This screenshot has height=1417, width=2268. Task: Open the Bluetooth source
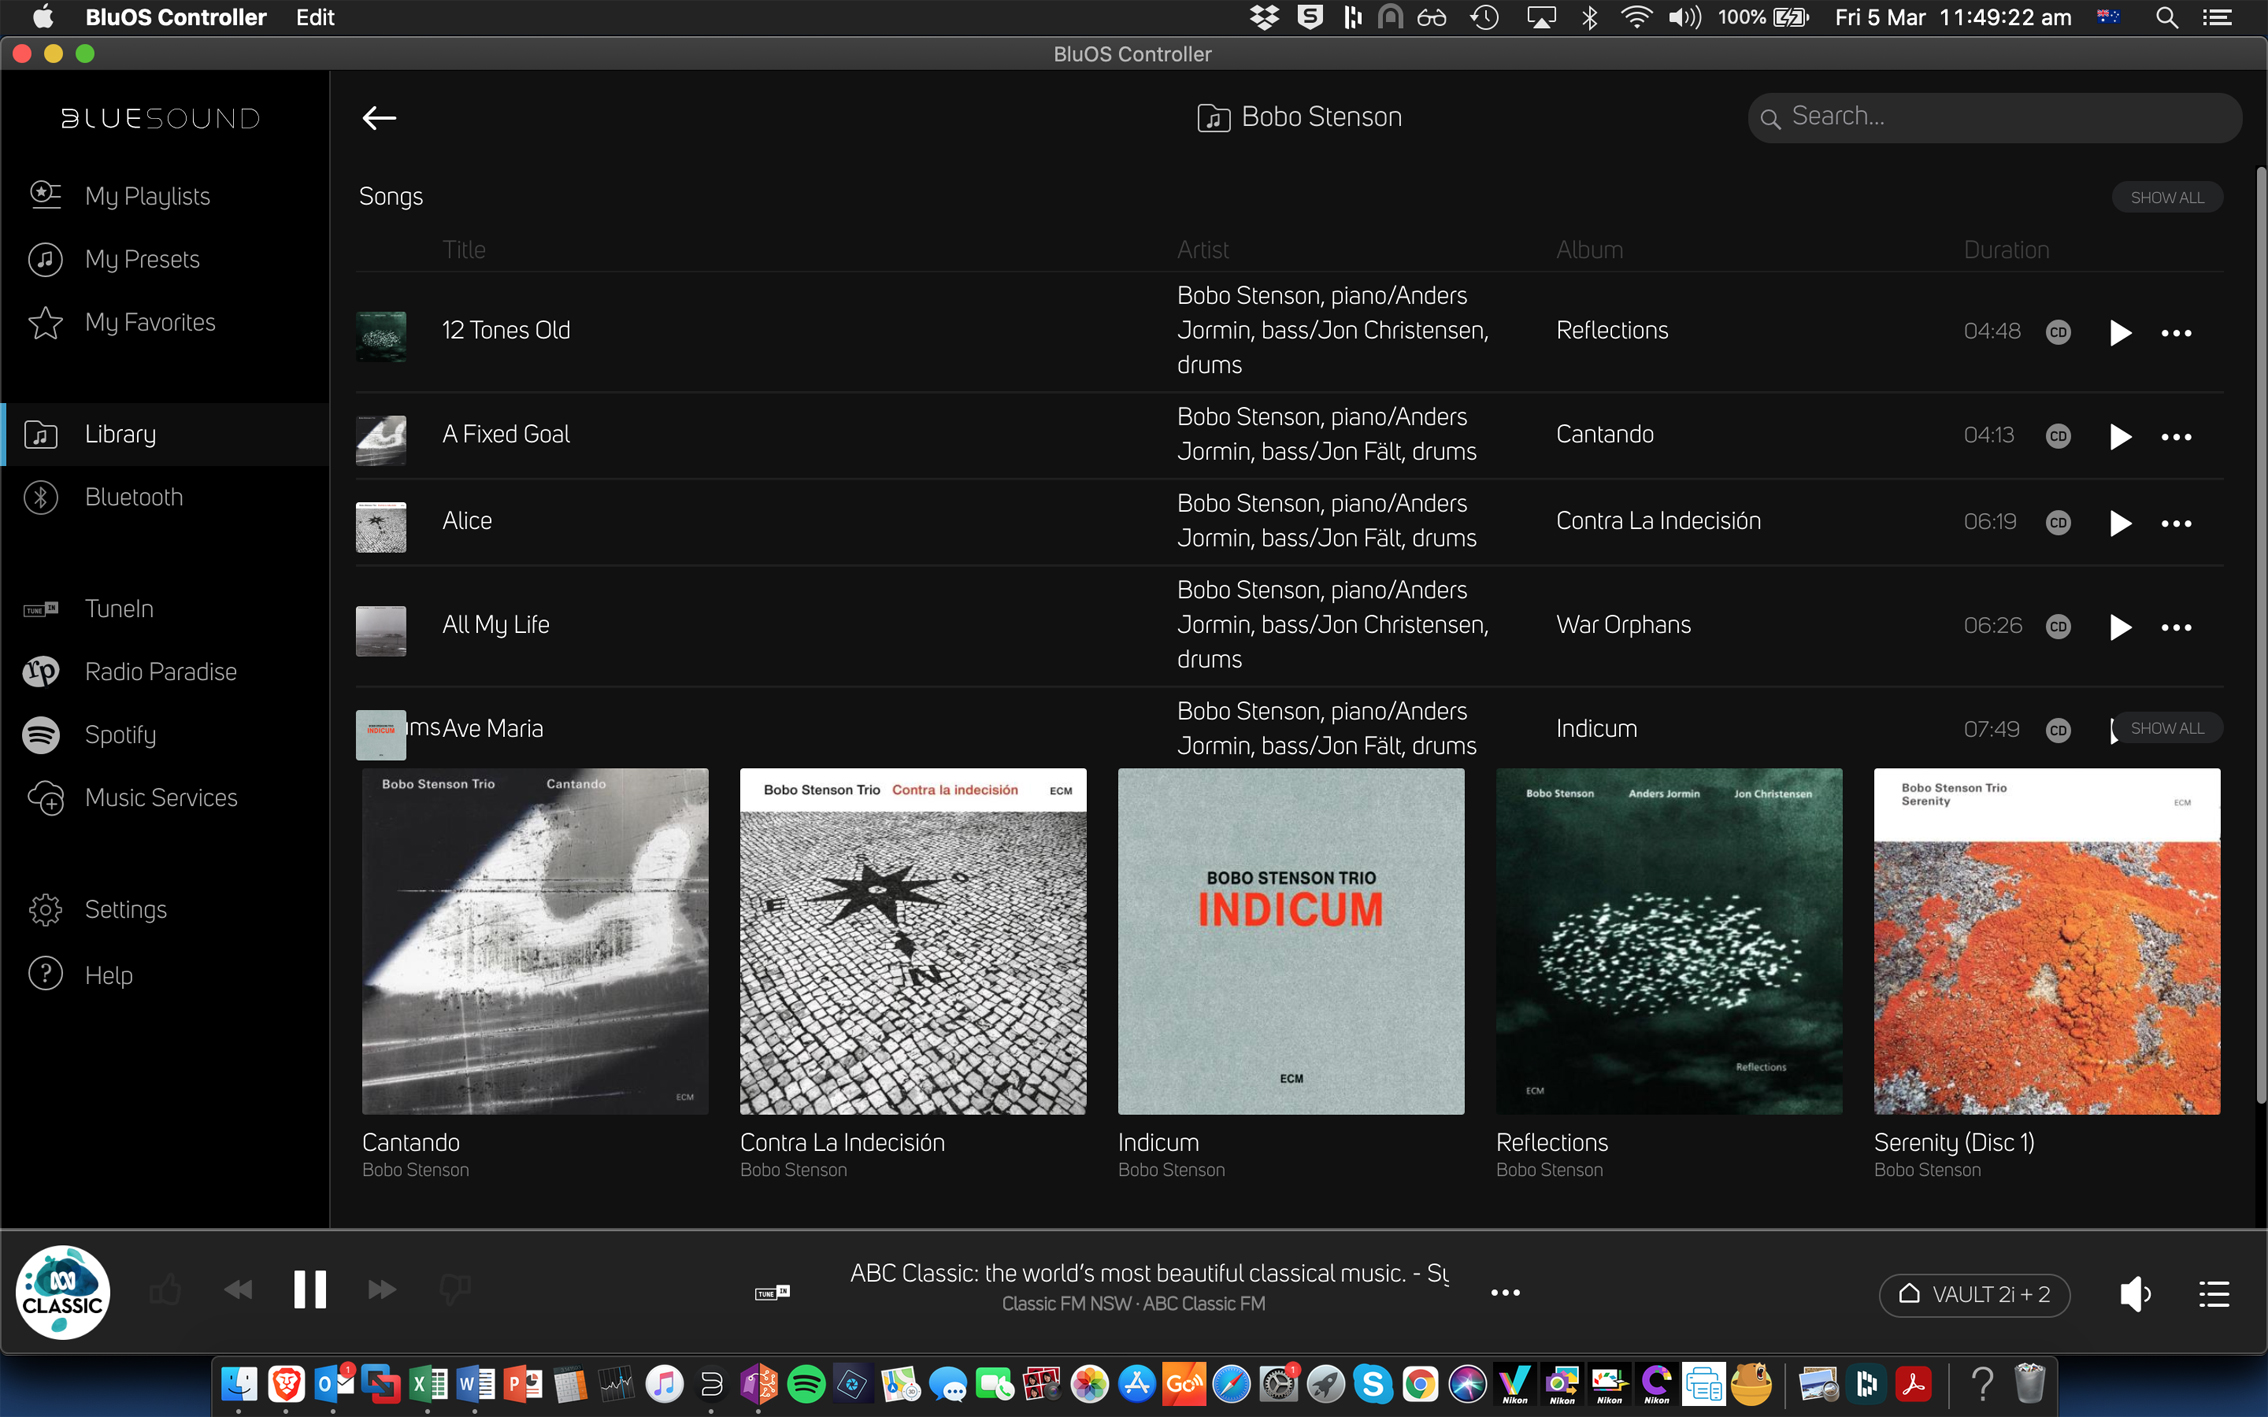pos(133,497)
